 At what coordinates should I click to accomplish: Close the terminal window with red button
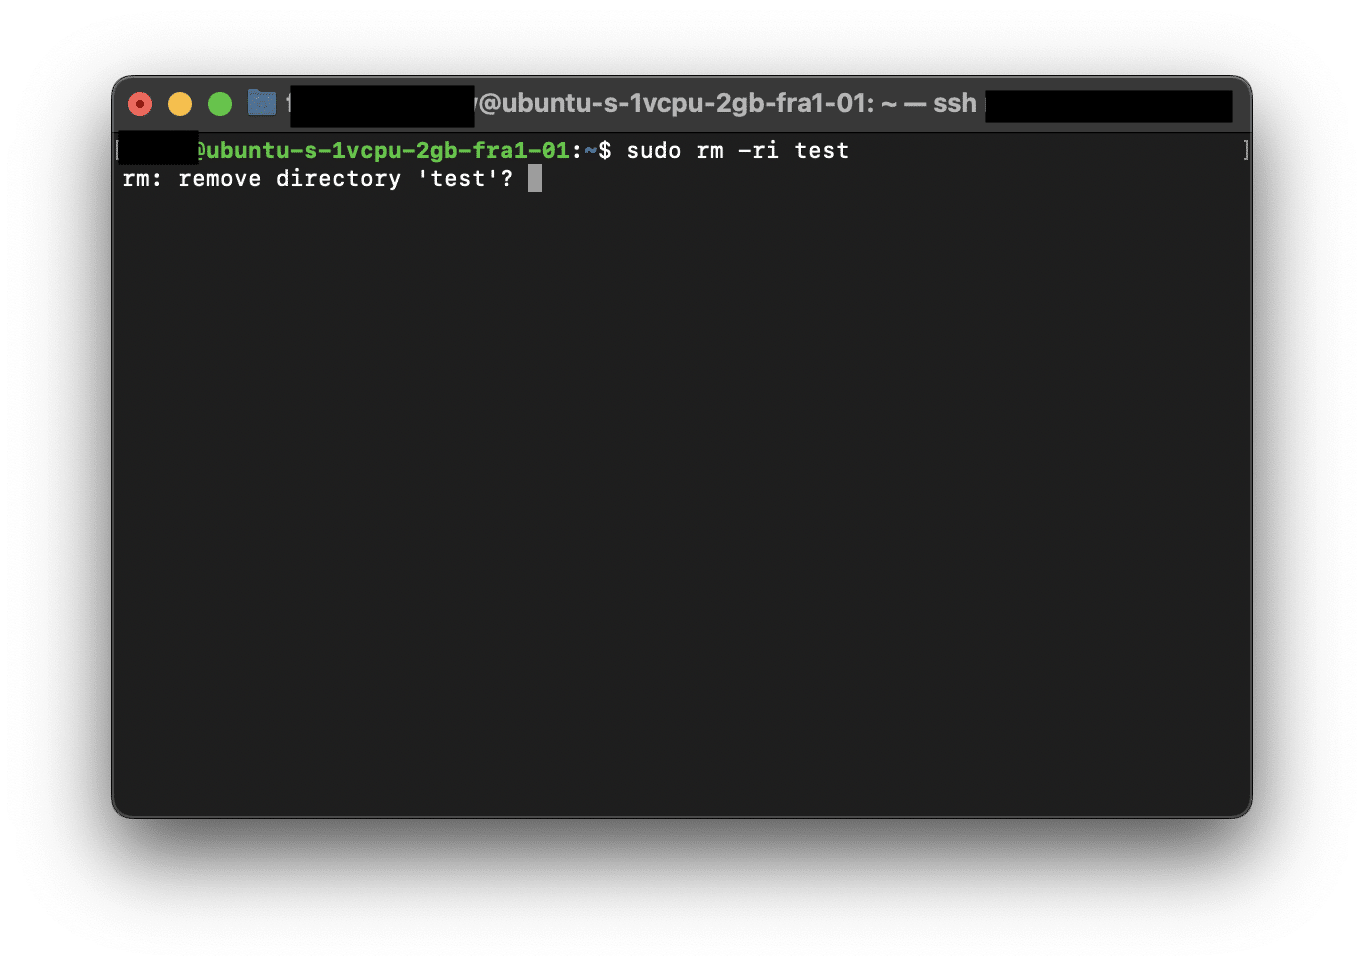pyautogui.click(x=140, y=104)
